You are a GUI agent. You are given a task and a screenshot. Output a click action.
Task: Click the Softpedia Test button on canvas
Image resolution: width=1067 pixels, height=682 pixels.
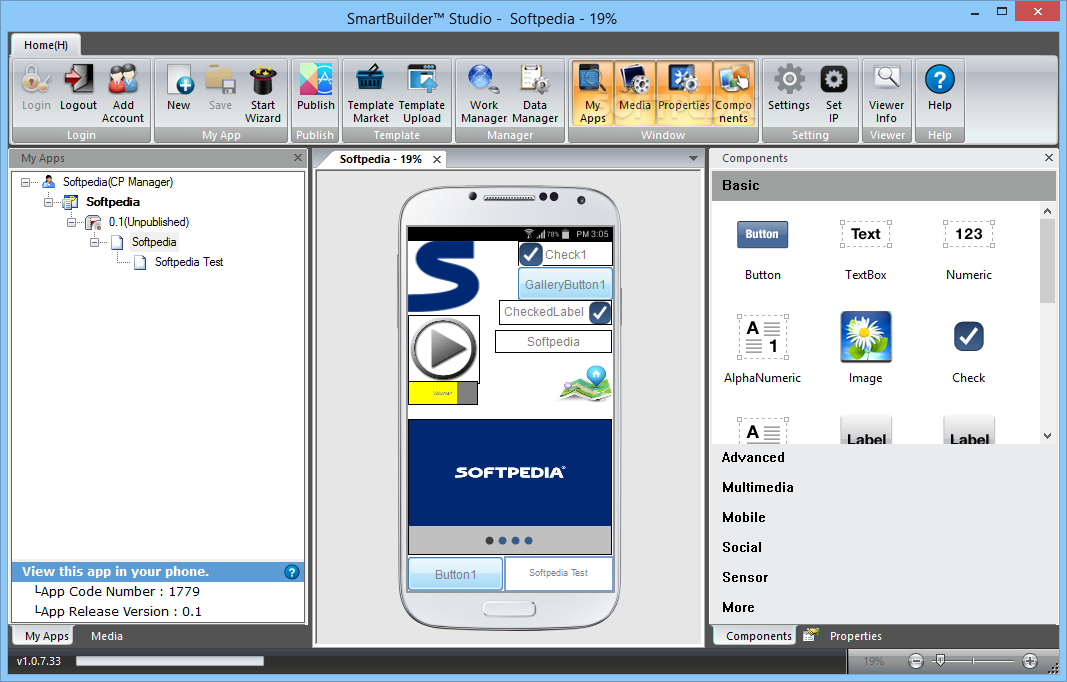point(559,573)
